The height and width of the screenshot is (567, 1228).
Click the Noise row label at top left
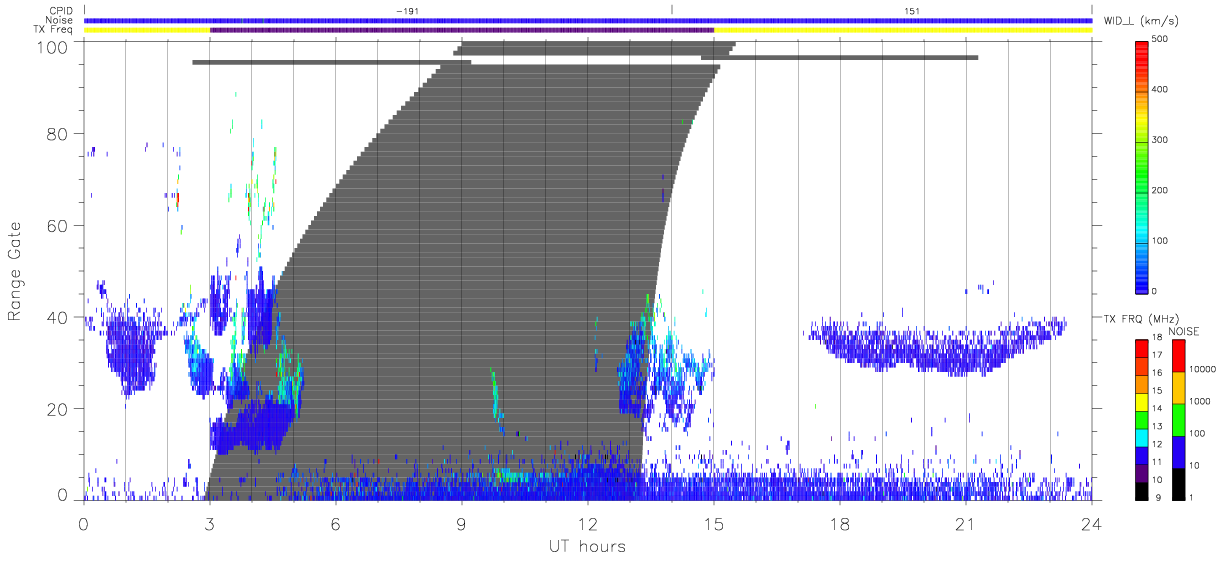[x=59, y=20]
